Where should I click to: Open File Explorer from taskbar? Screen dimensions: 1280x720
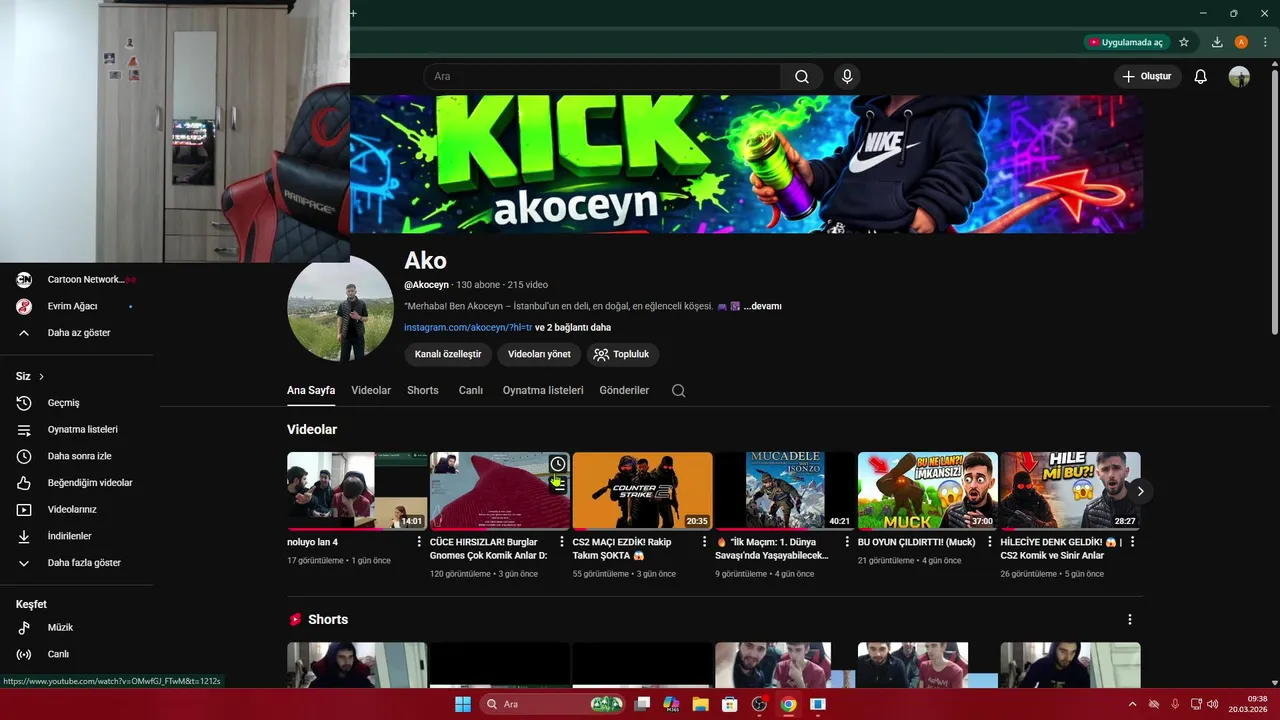(701, 704)
